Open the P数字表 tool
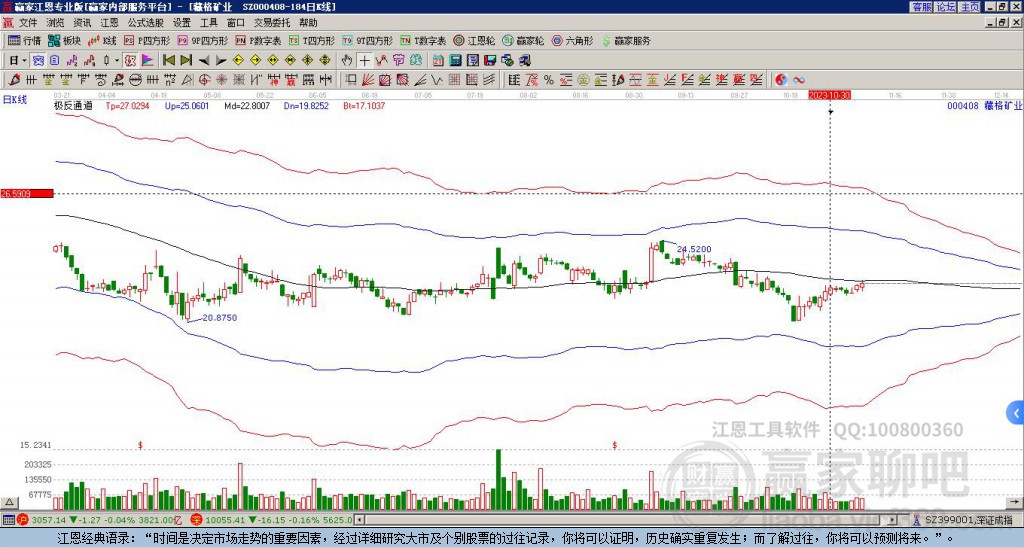Screen dimensions: 1024x548 coord(258,40)
